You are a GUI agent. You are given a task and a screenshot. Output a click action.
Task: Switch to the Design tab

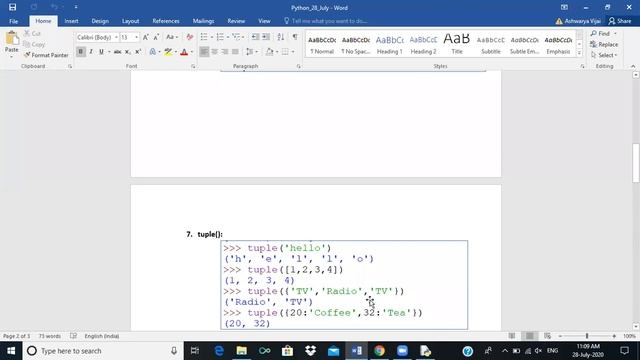[x=100, y=21]
